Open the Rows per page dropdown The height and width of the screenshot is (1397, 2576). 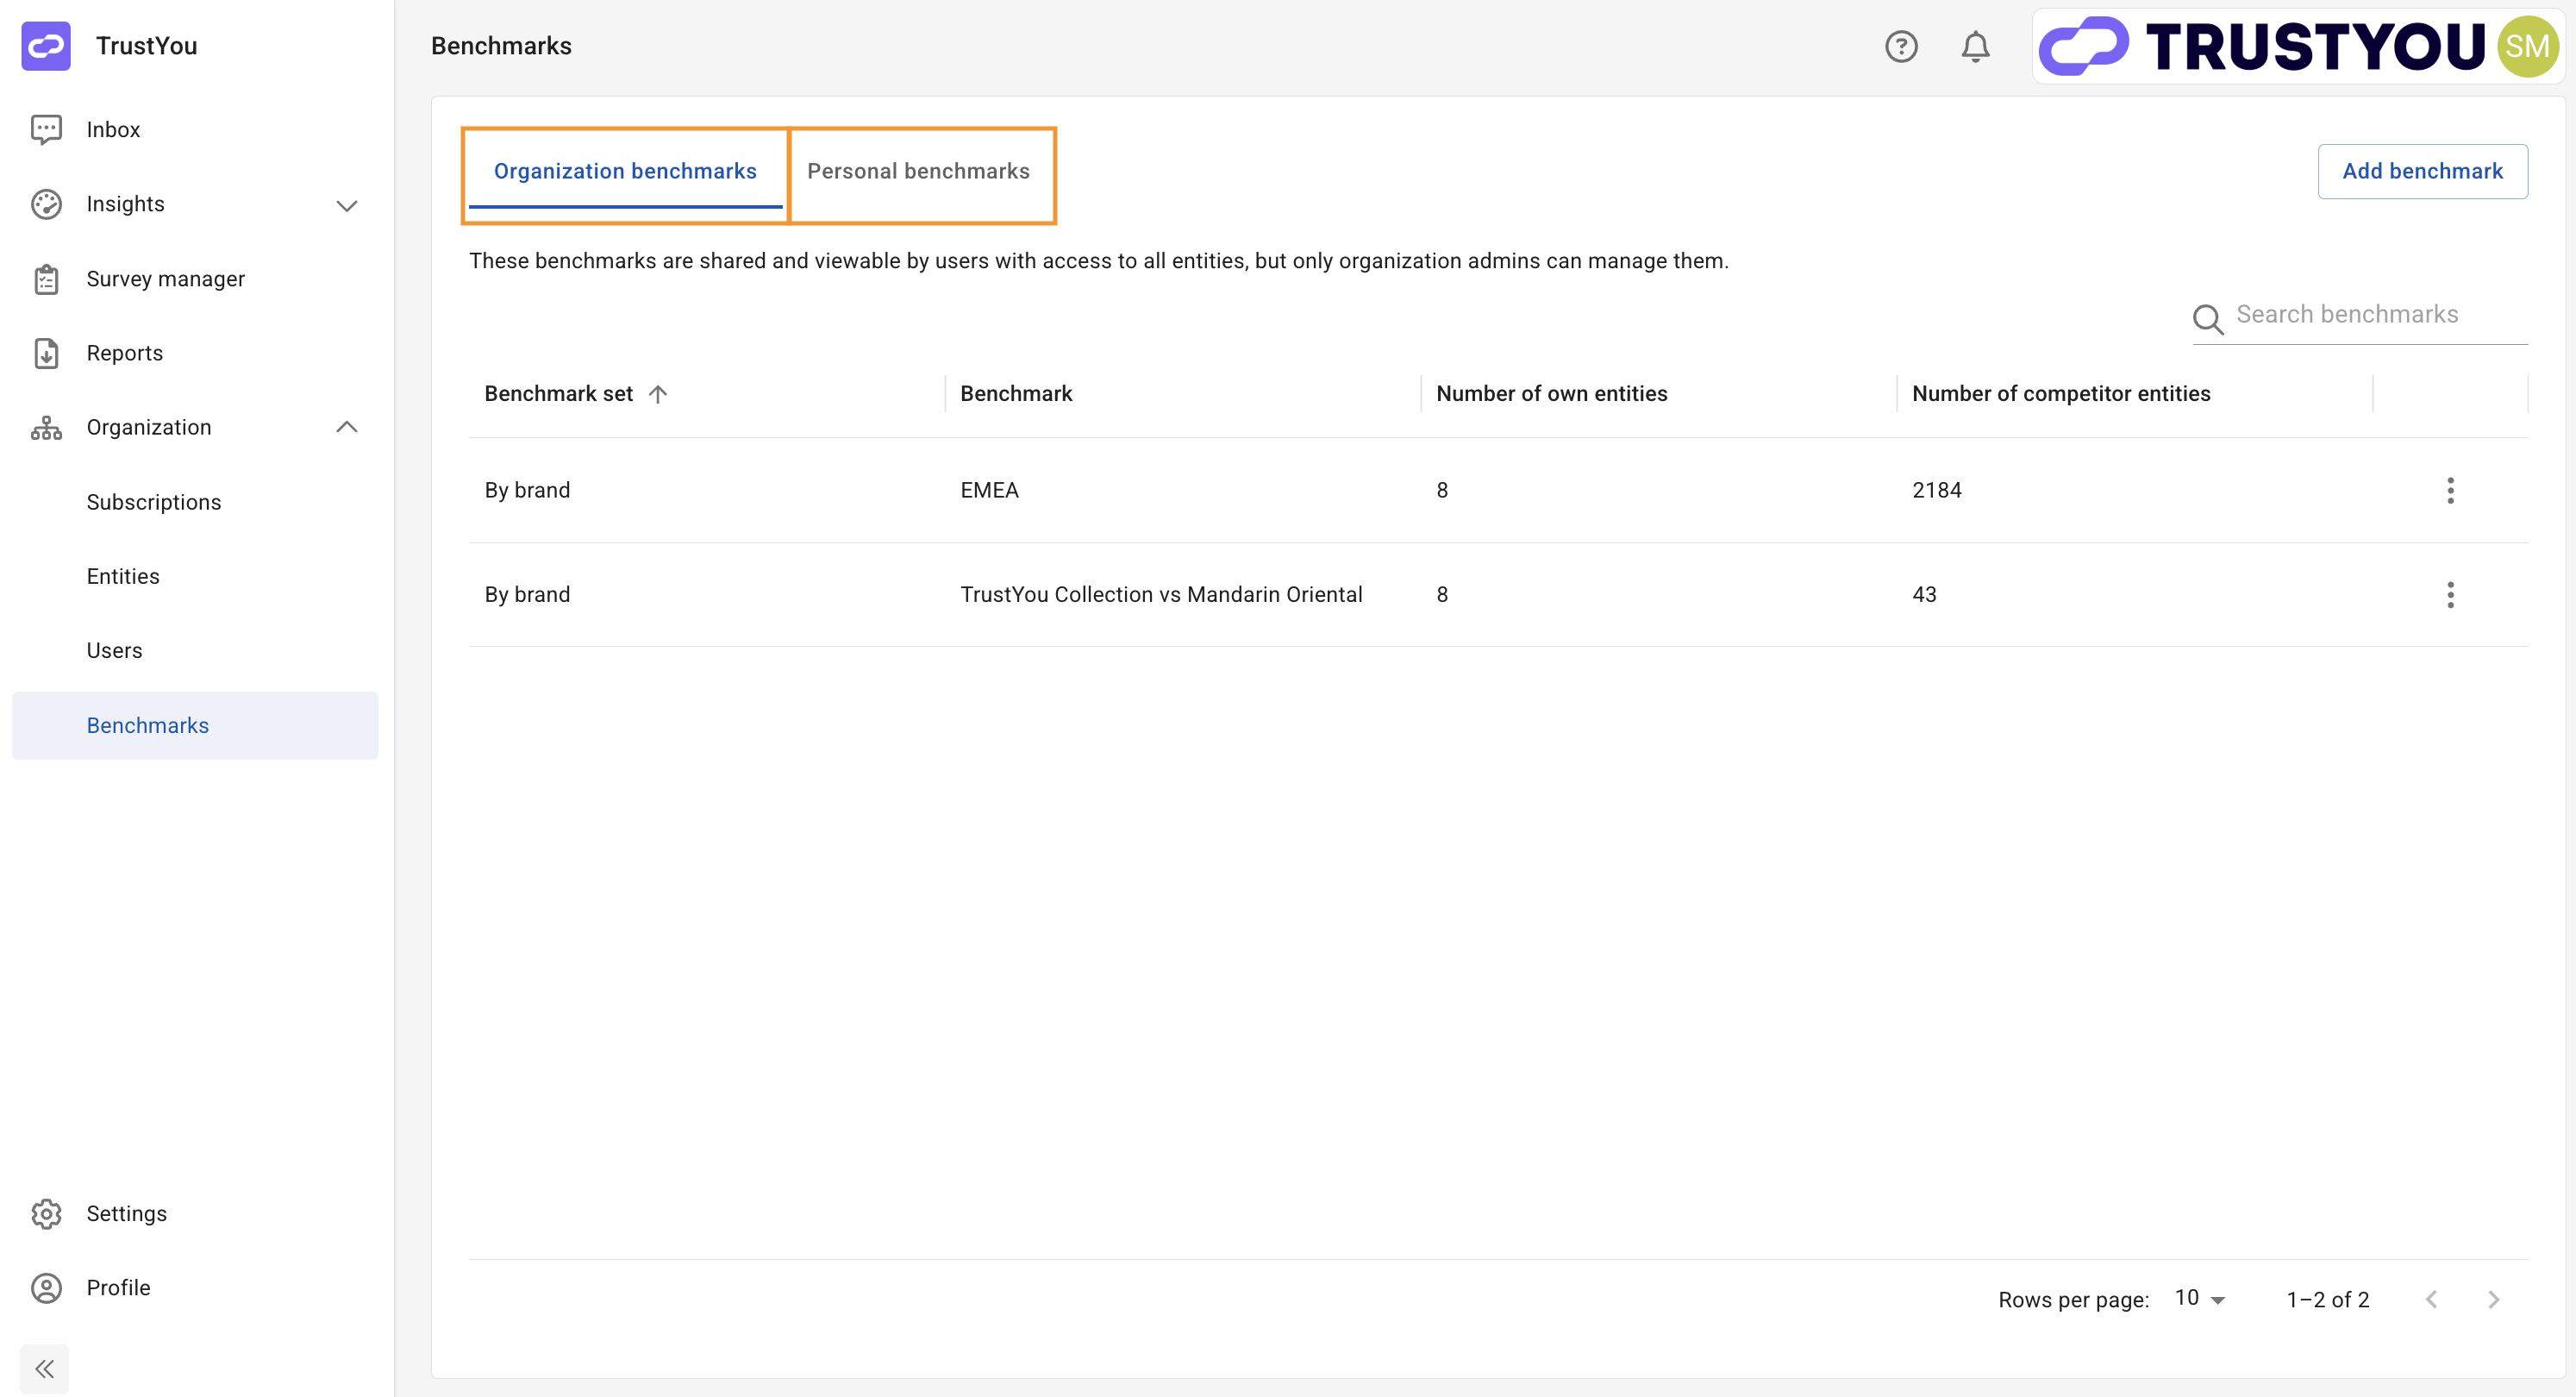pyautogui.click(x=2200, y=1298)
